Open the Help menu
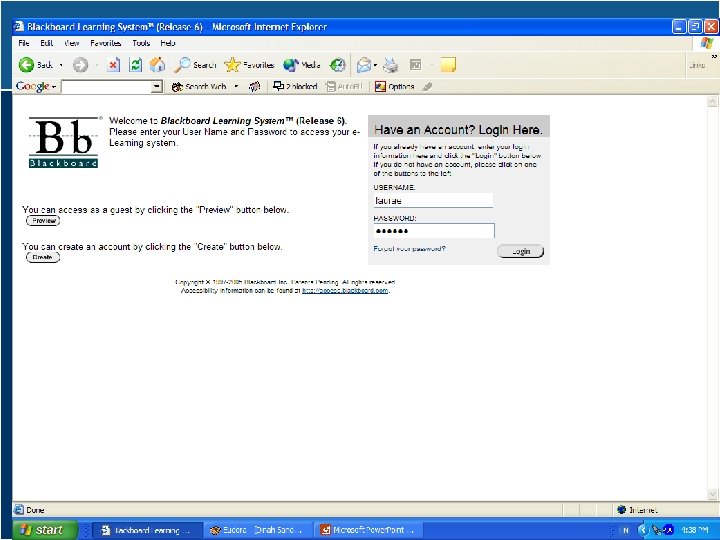This screenshot has width=720, height=540. (168, 43)
